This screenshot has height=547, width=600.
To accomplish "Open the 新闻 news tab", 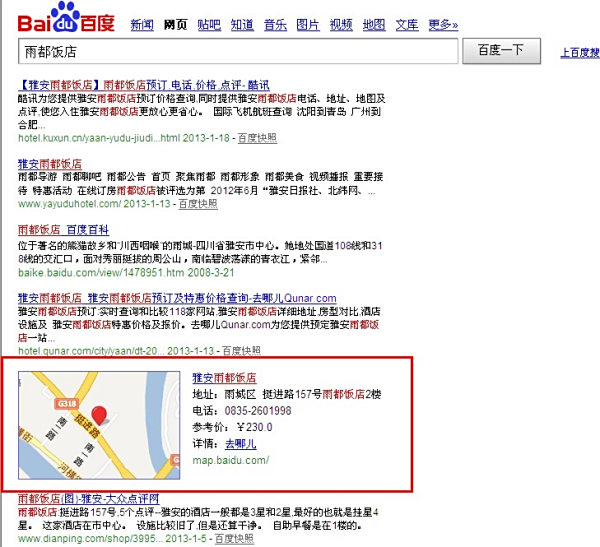I will [142, 25].
